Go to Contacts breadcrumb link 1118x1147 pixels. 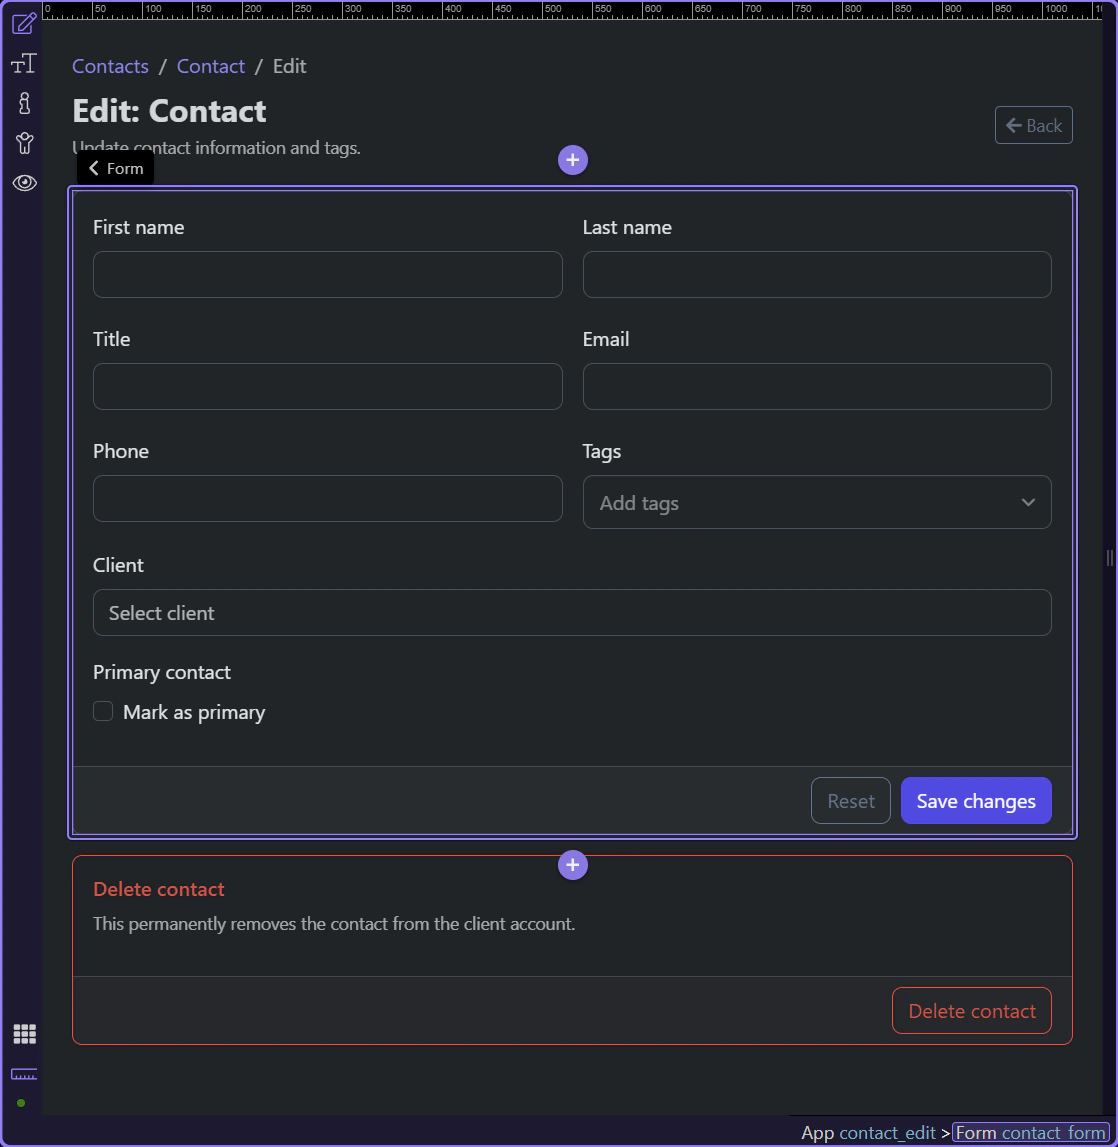coord(110,67)
